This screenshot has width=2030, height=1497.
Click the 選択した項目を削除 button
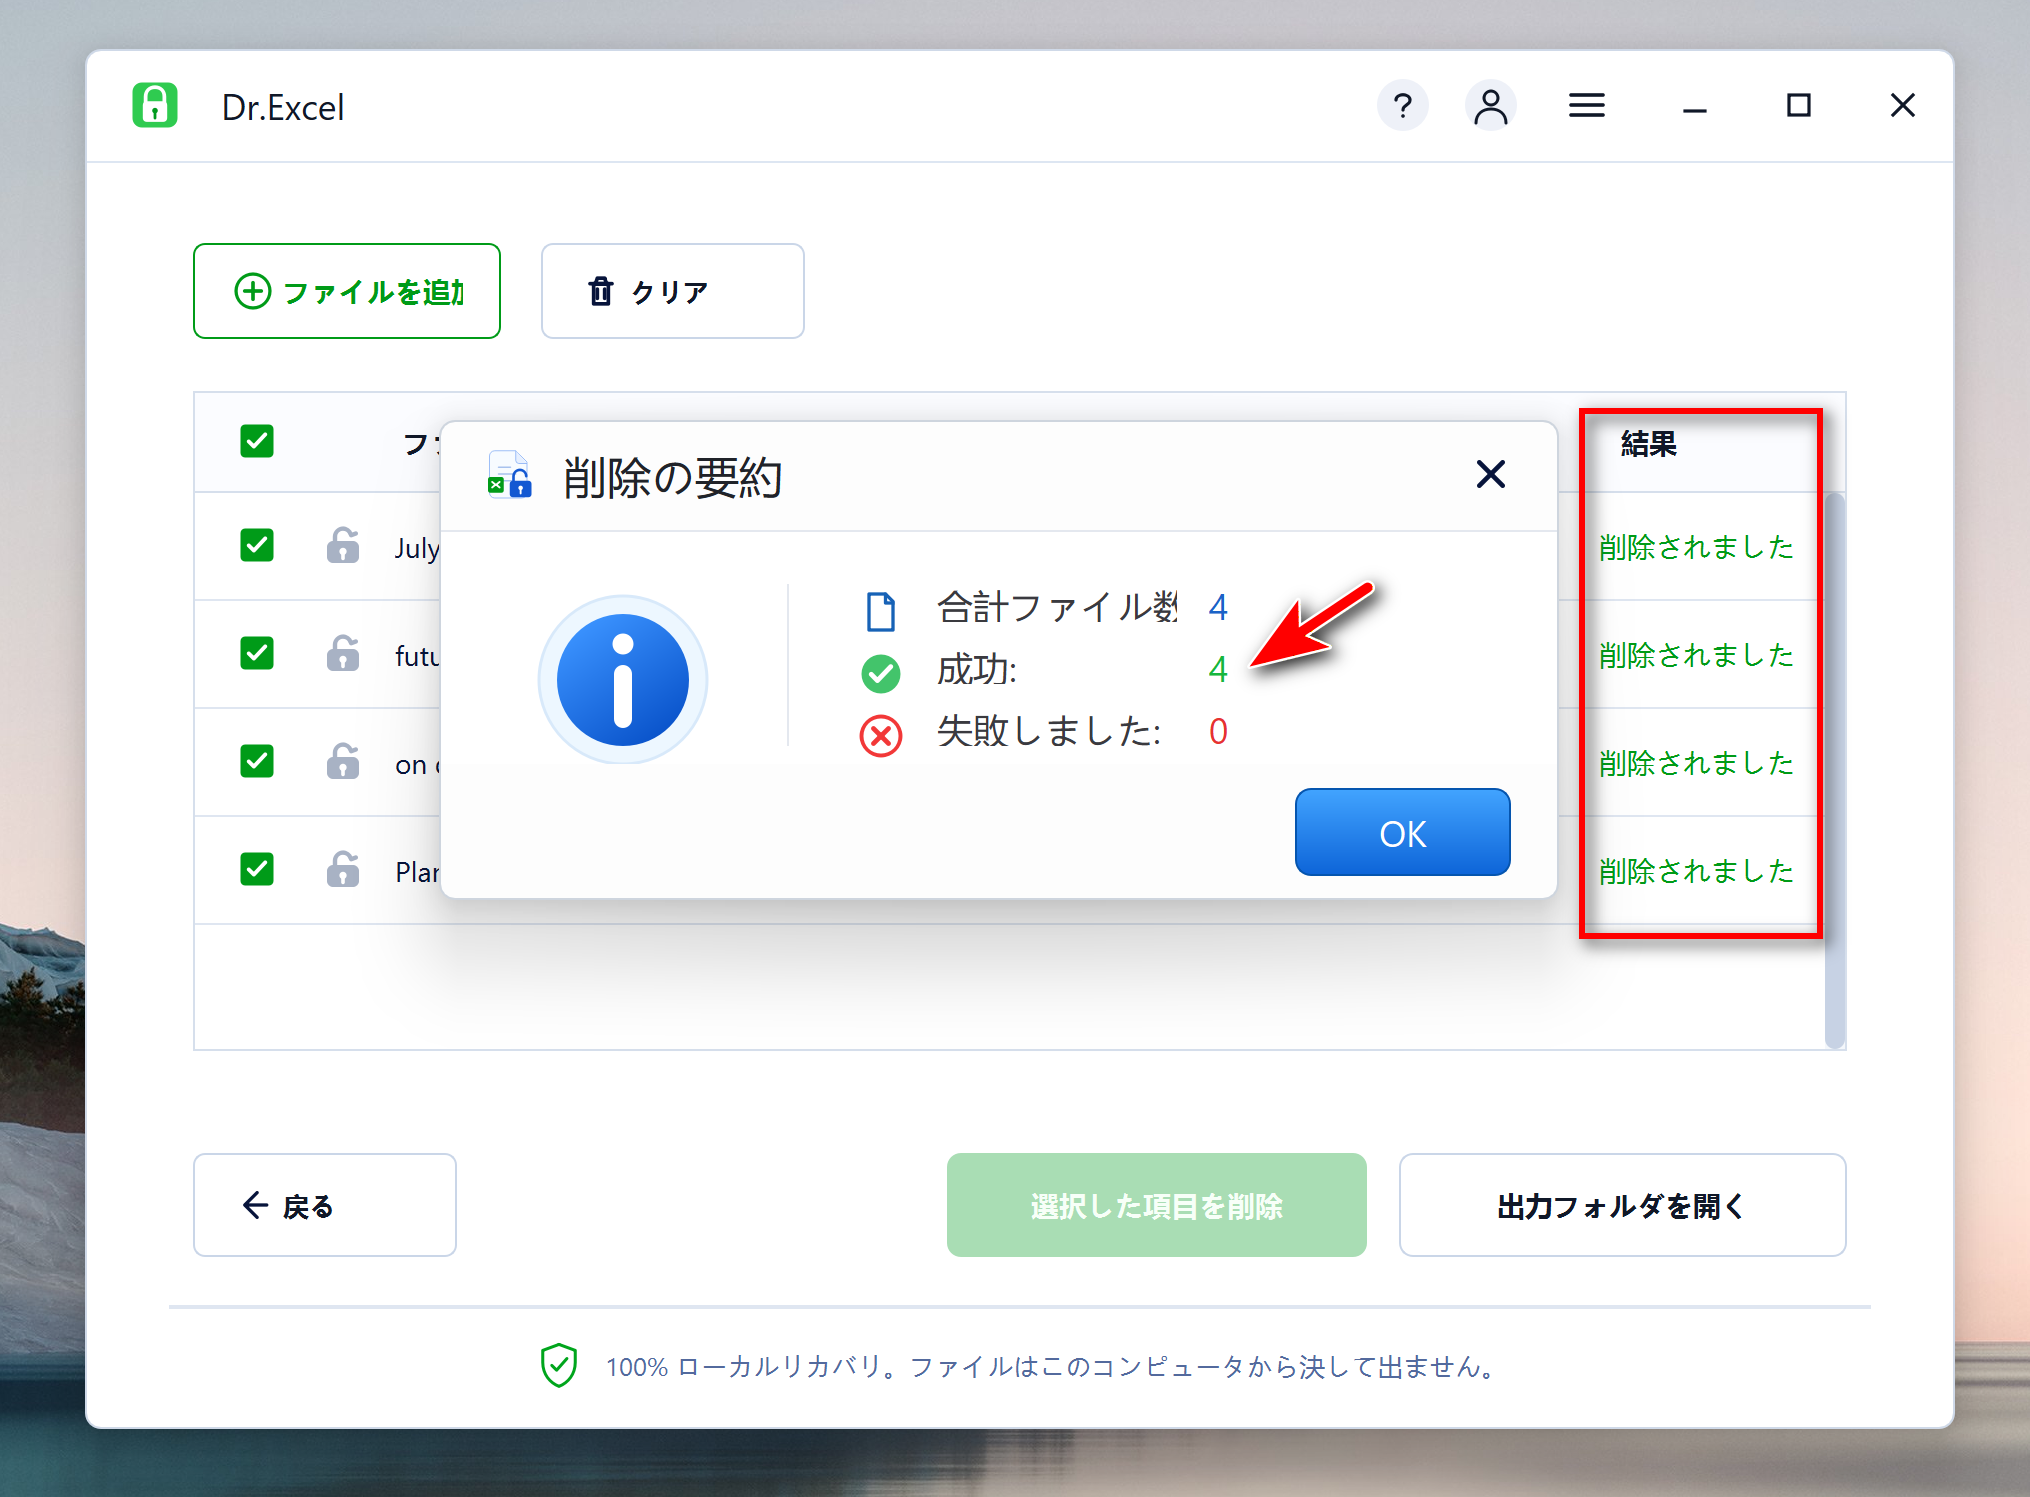coord(1156,1205)
